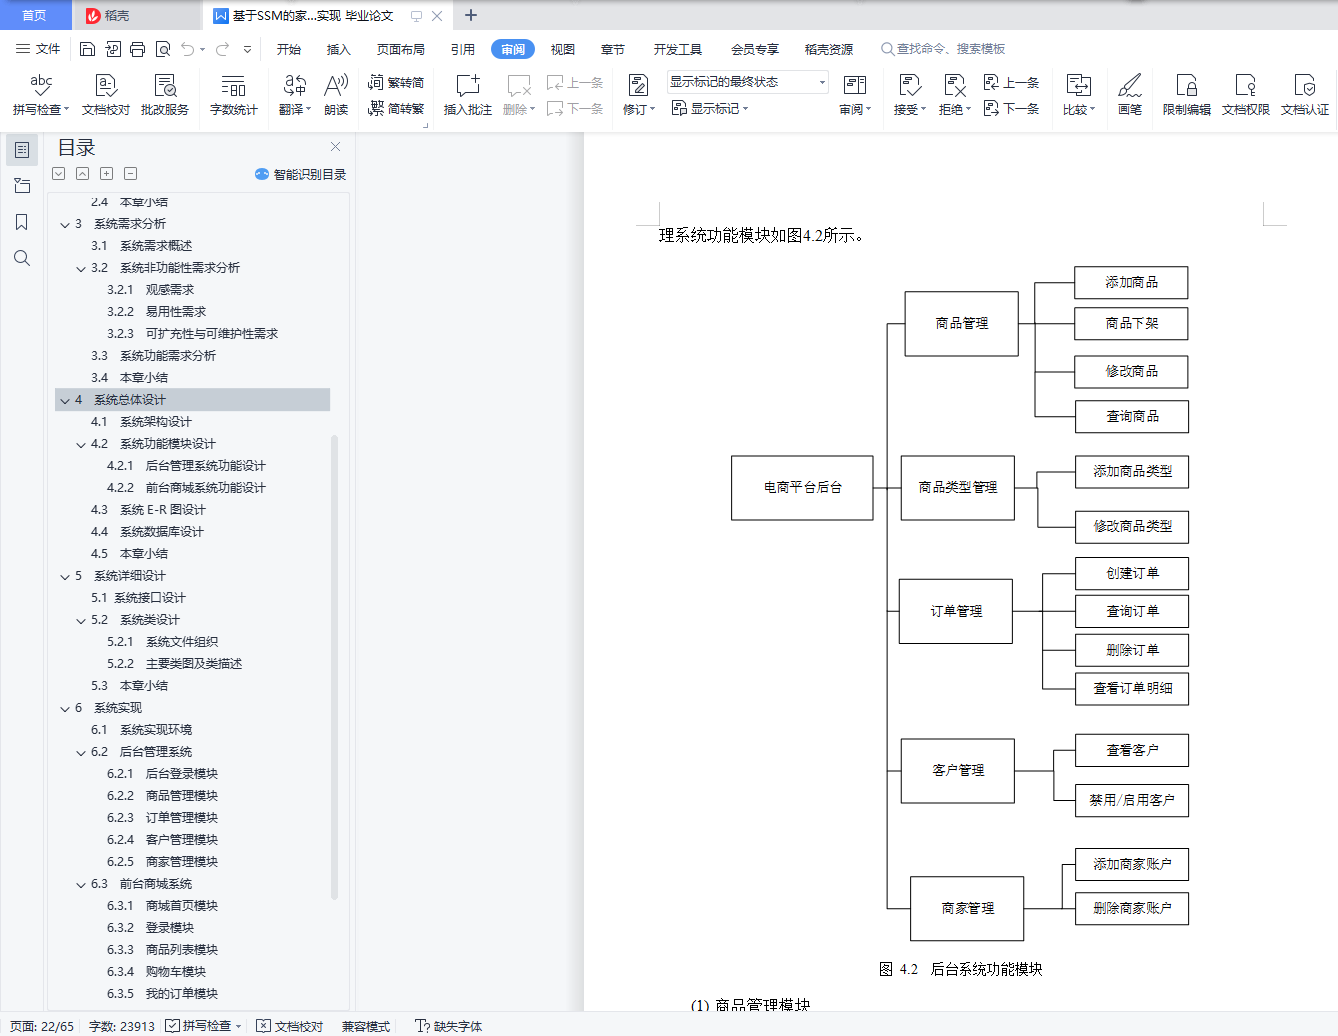Open the 显示标记的最终状态 dropdown
The image size is (1338, 1036).
[748, 82]
